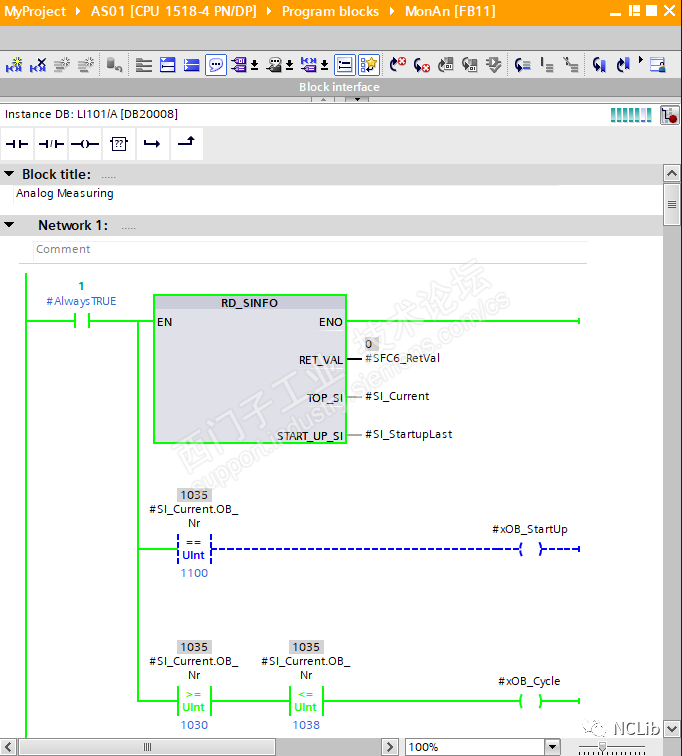
Task: Insert a normally closed contact
Action: (x=51, y=144)
